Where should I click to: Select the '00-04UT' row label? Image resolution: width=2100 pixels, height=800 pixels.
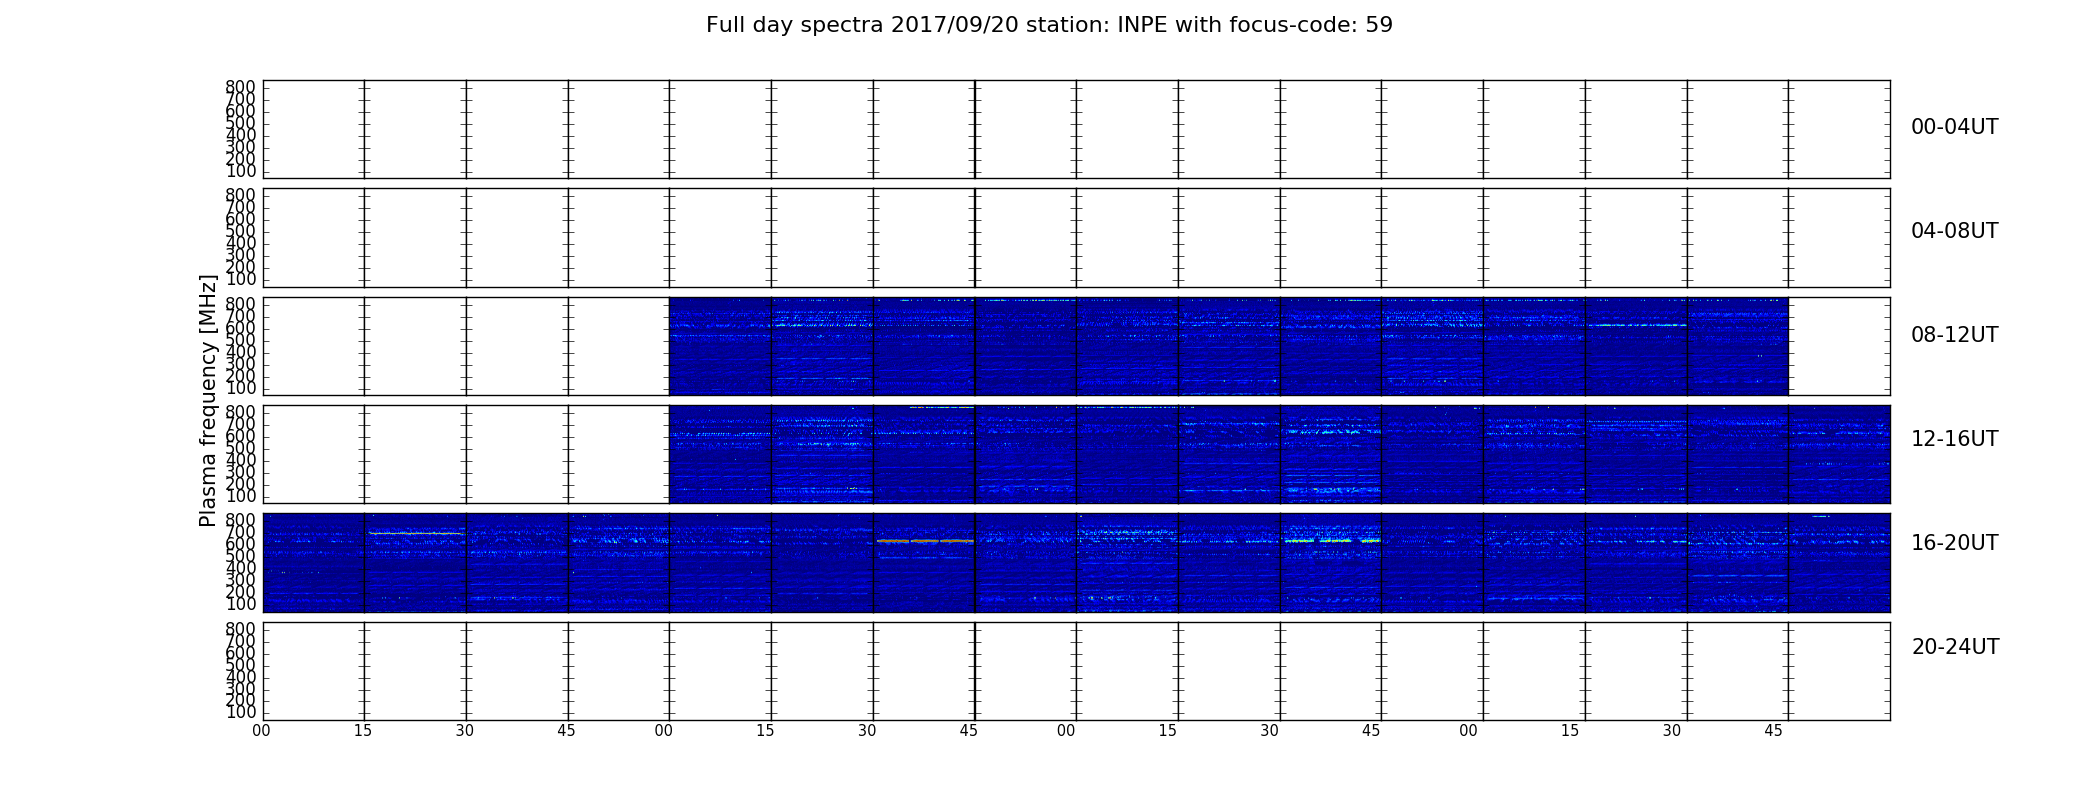click(1955, 127)
